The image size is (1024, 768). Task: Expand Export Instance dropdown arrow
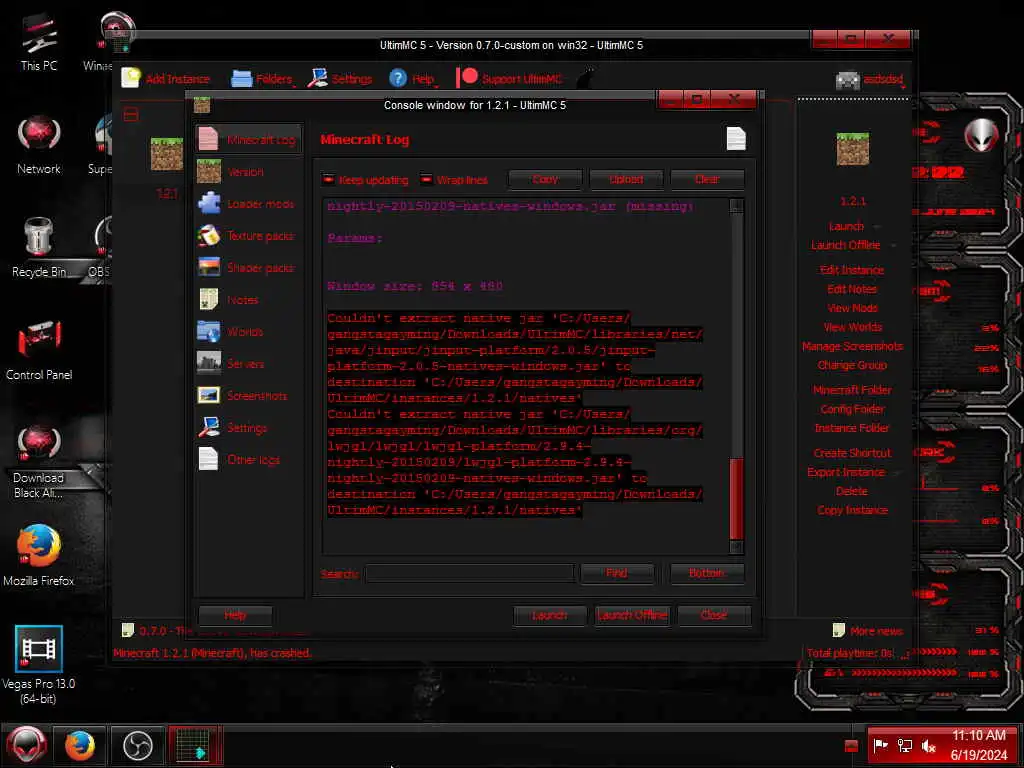tap(897, 473)
